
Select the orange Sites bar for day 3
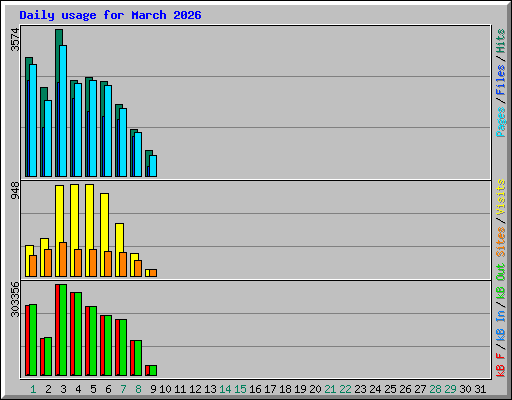[x=63, y=260]
